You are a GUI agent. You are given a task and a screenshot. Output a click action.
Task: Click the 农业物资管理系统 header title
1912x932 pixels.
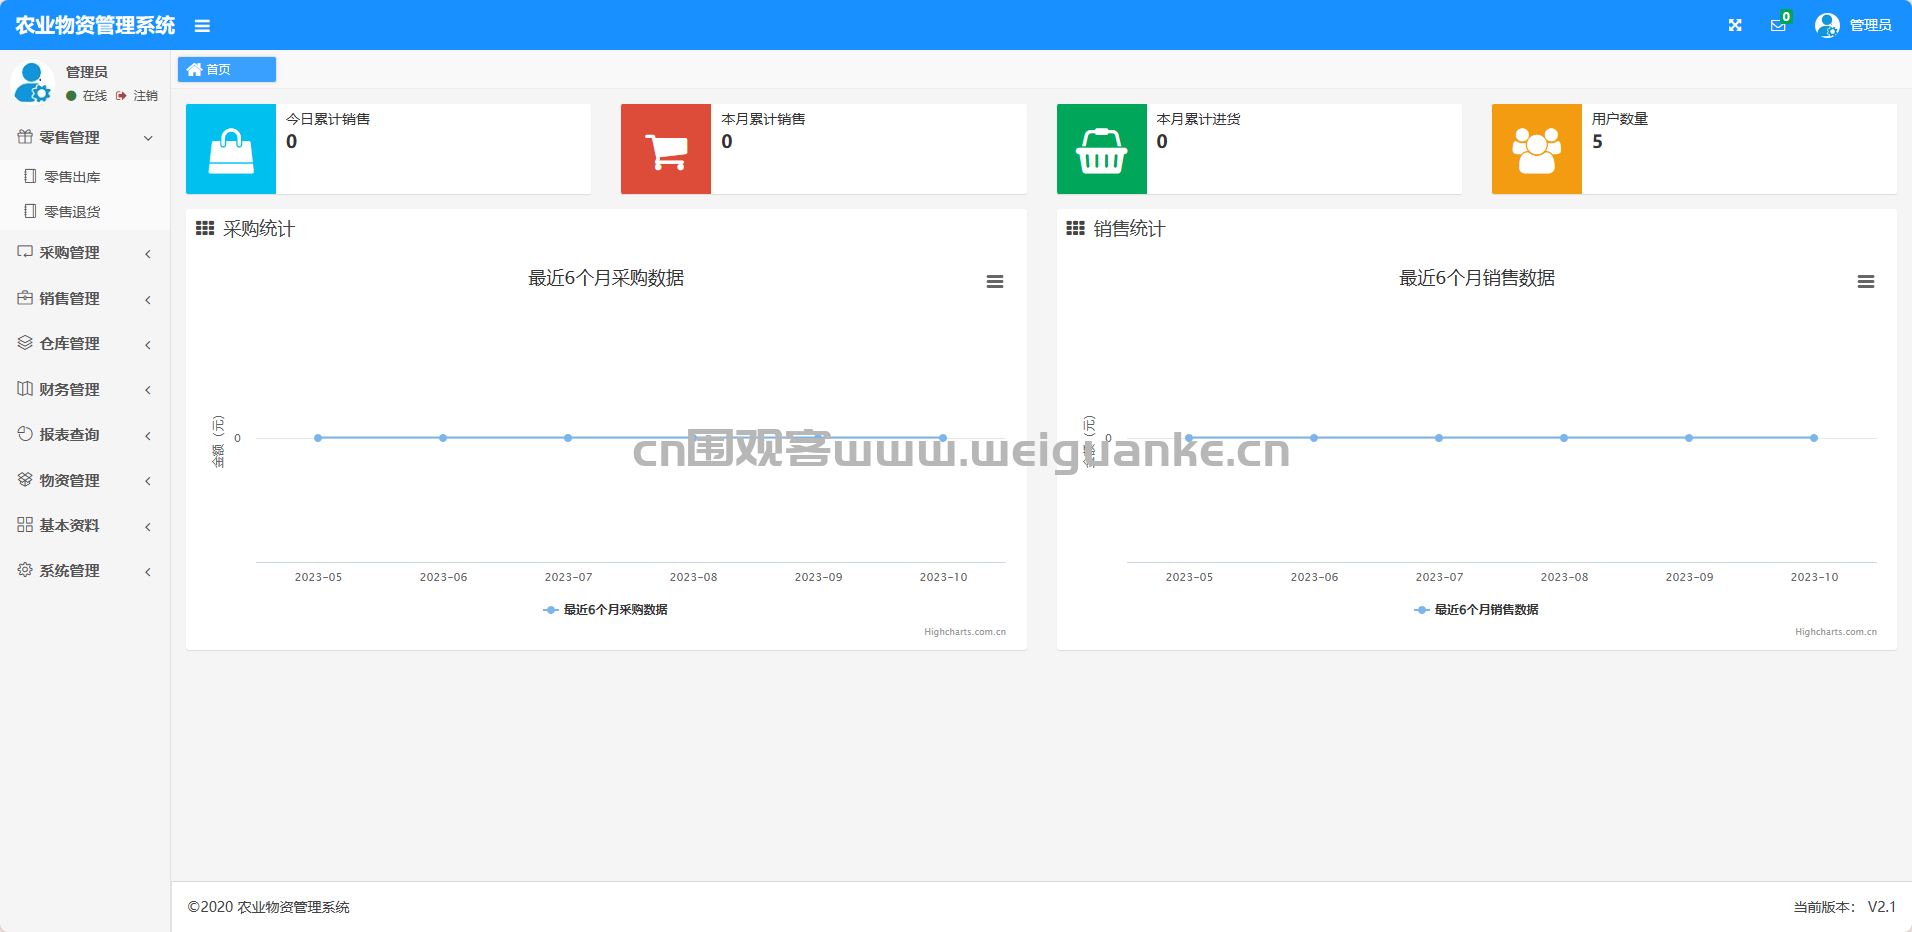95,25
